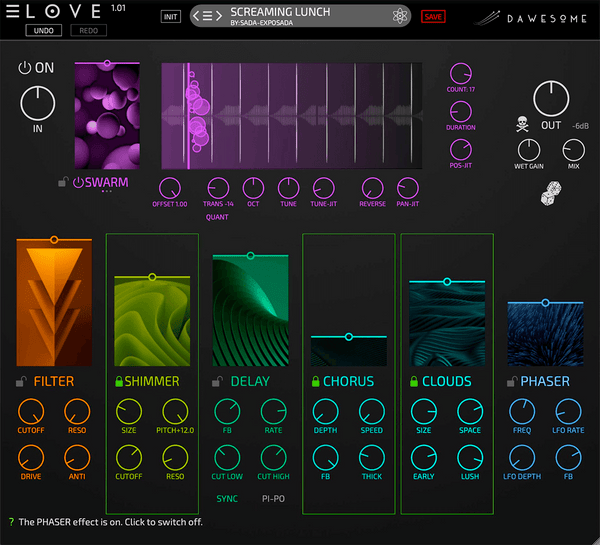Click the CHORUS level slider handle
600x545 pixels.
(x=349, y=337)
